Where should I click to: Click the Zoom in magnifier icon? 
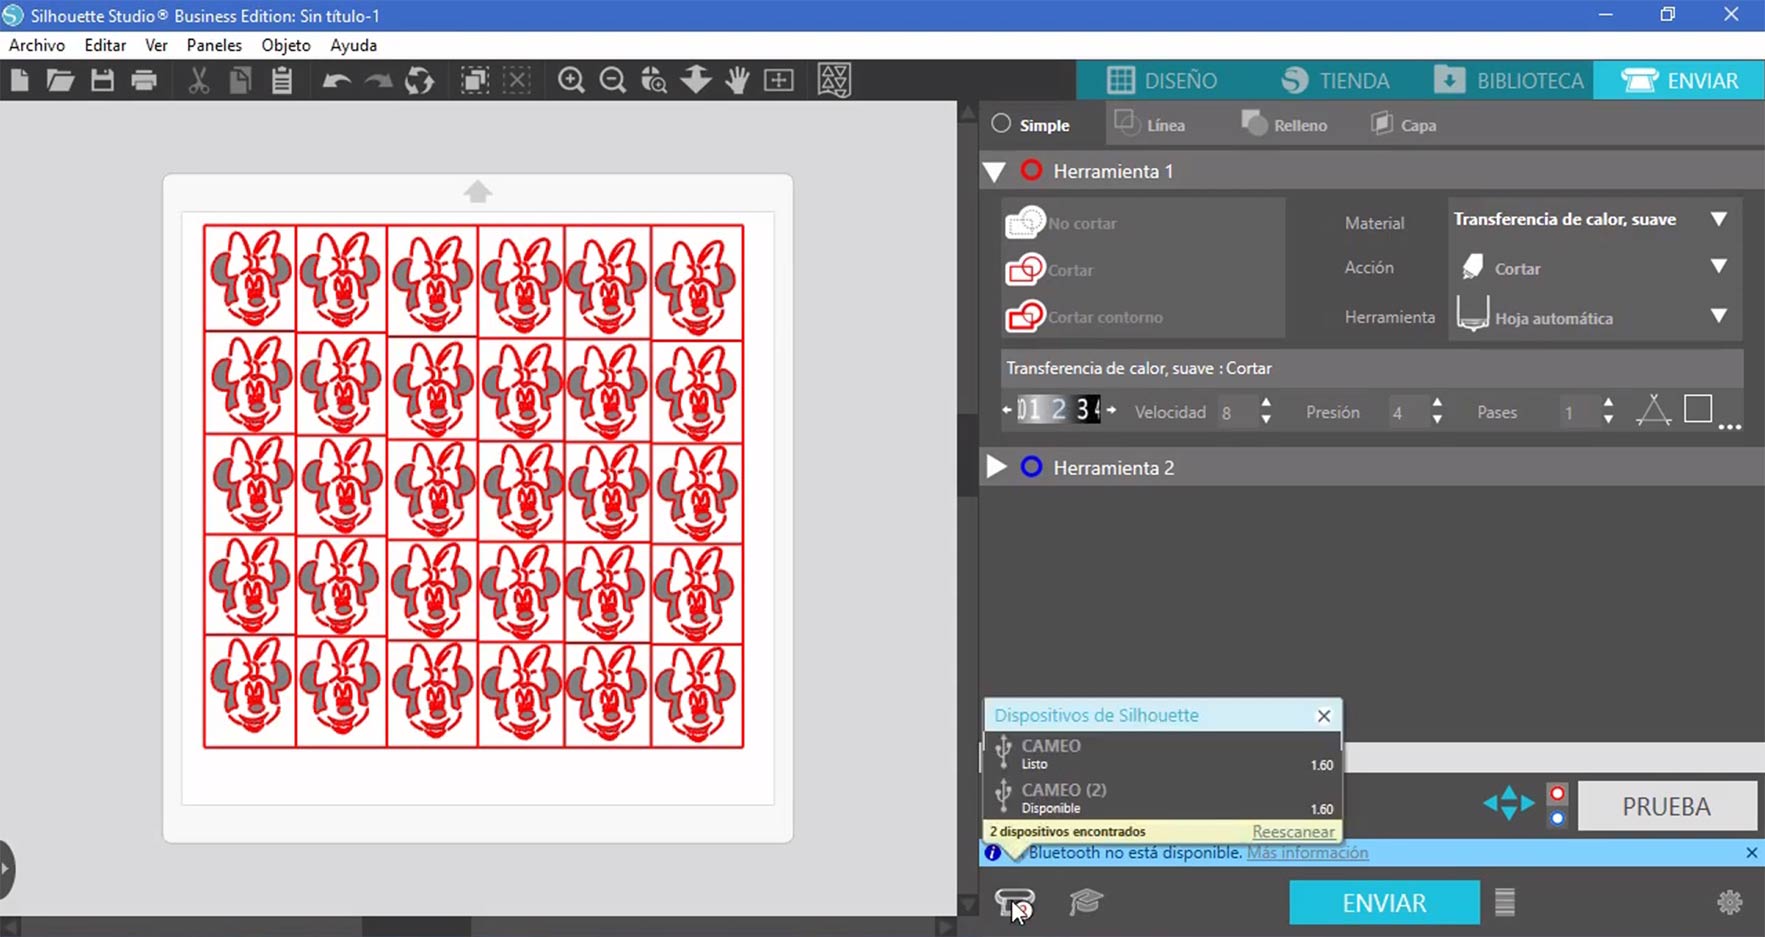(x=571, y=81)
